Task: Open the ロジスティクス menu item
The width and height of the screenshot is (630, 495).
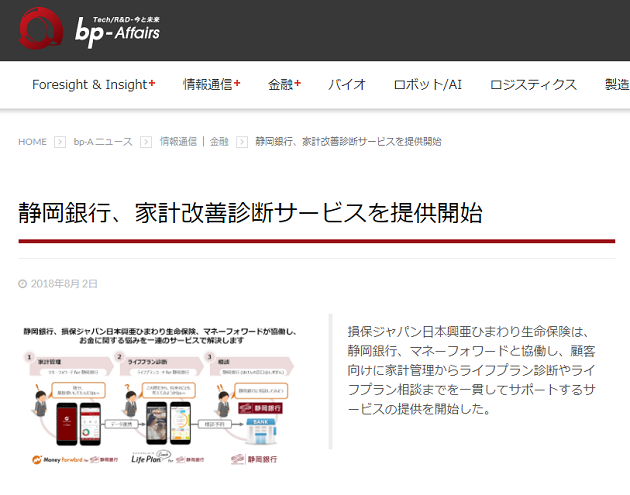Action: pyautogui.click(x=533, y=85)
